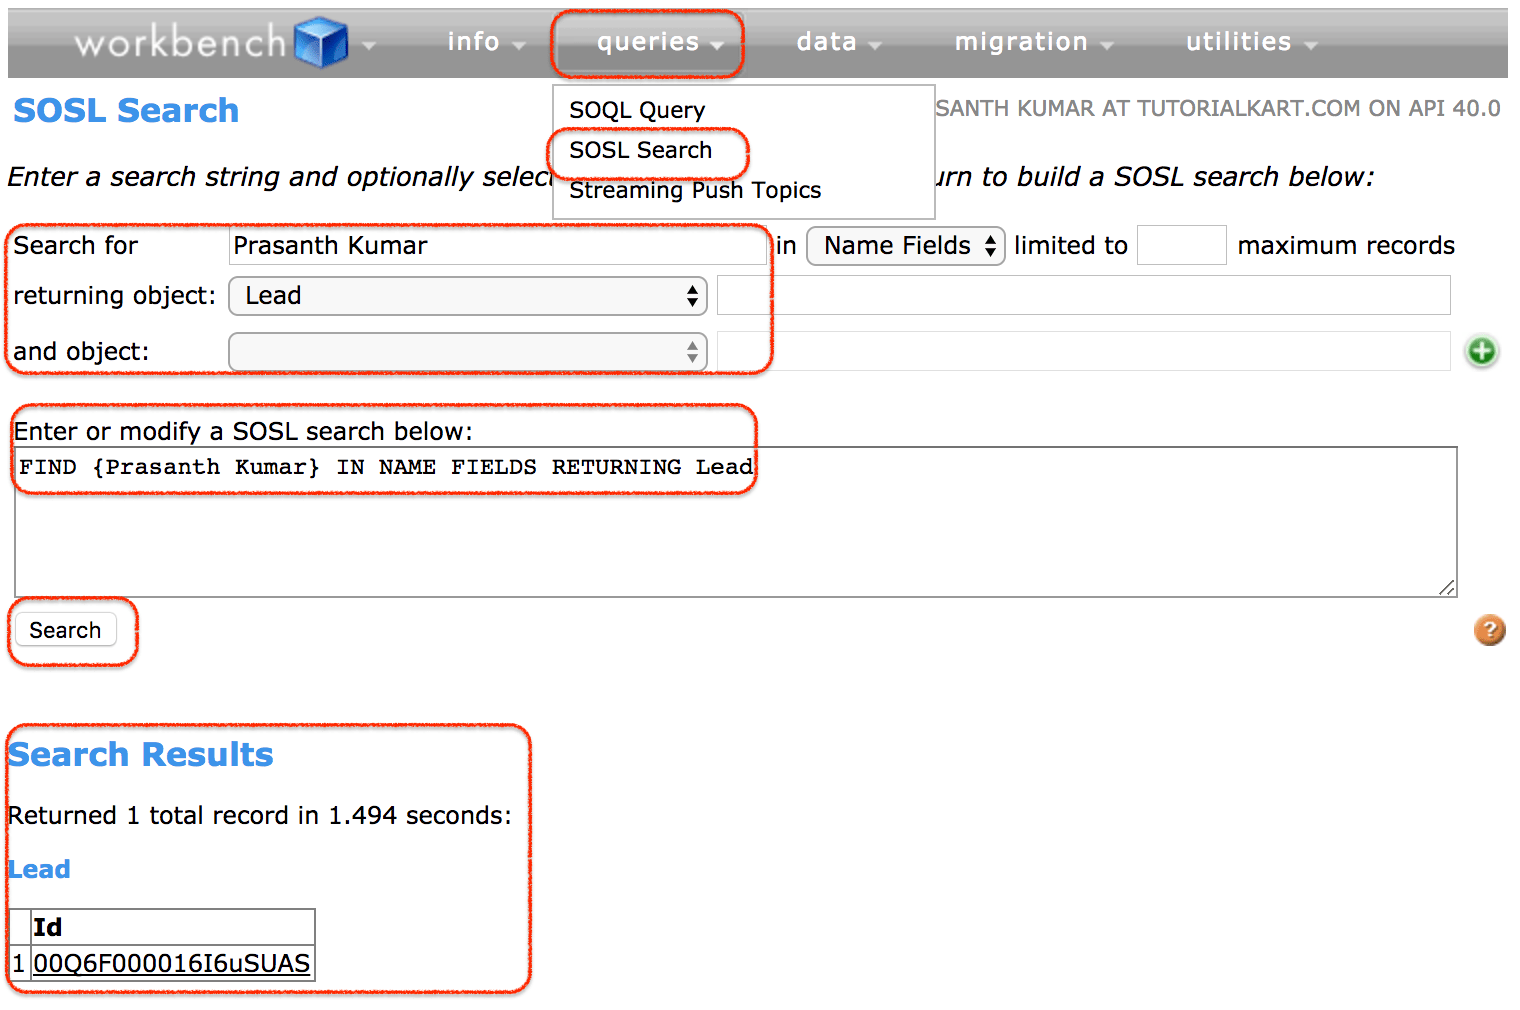Image resolution: width=1520 pixels, height=1010 pixels.
Task: Open the returning object dropdown showing Lead
Action: click(x=467, y=296)
